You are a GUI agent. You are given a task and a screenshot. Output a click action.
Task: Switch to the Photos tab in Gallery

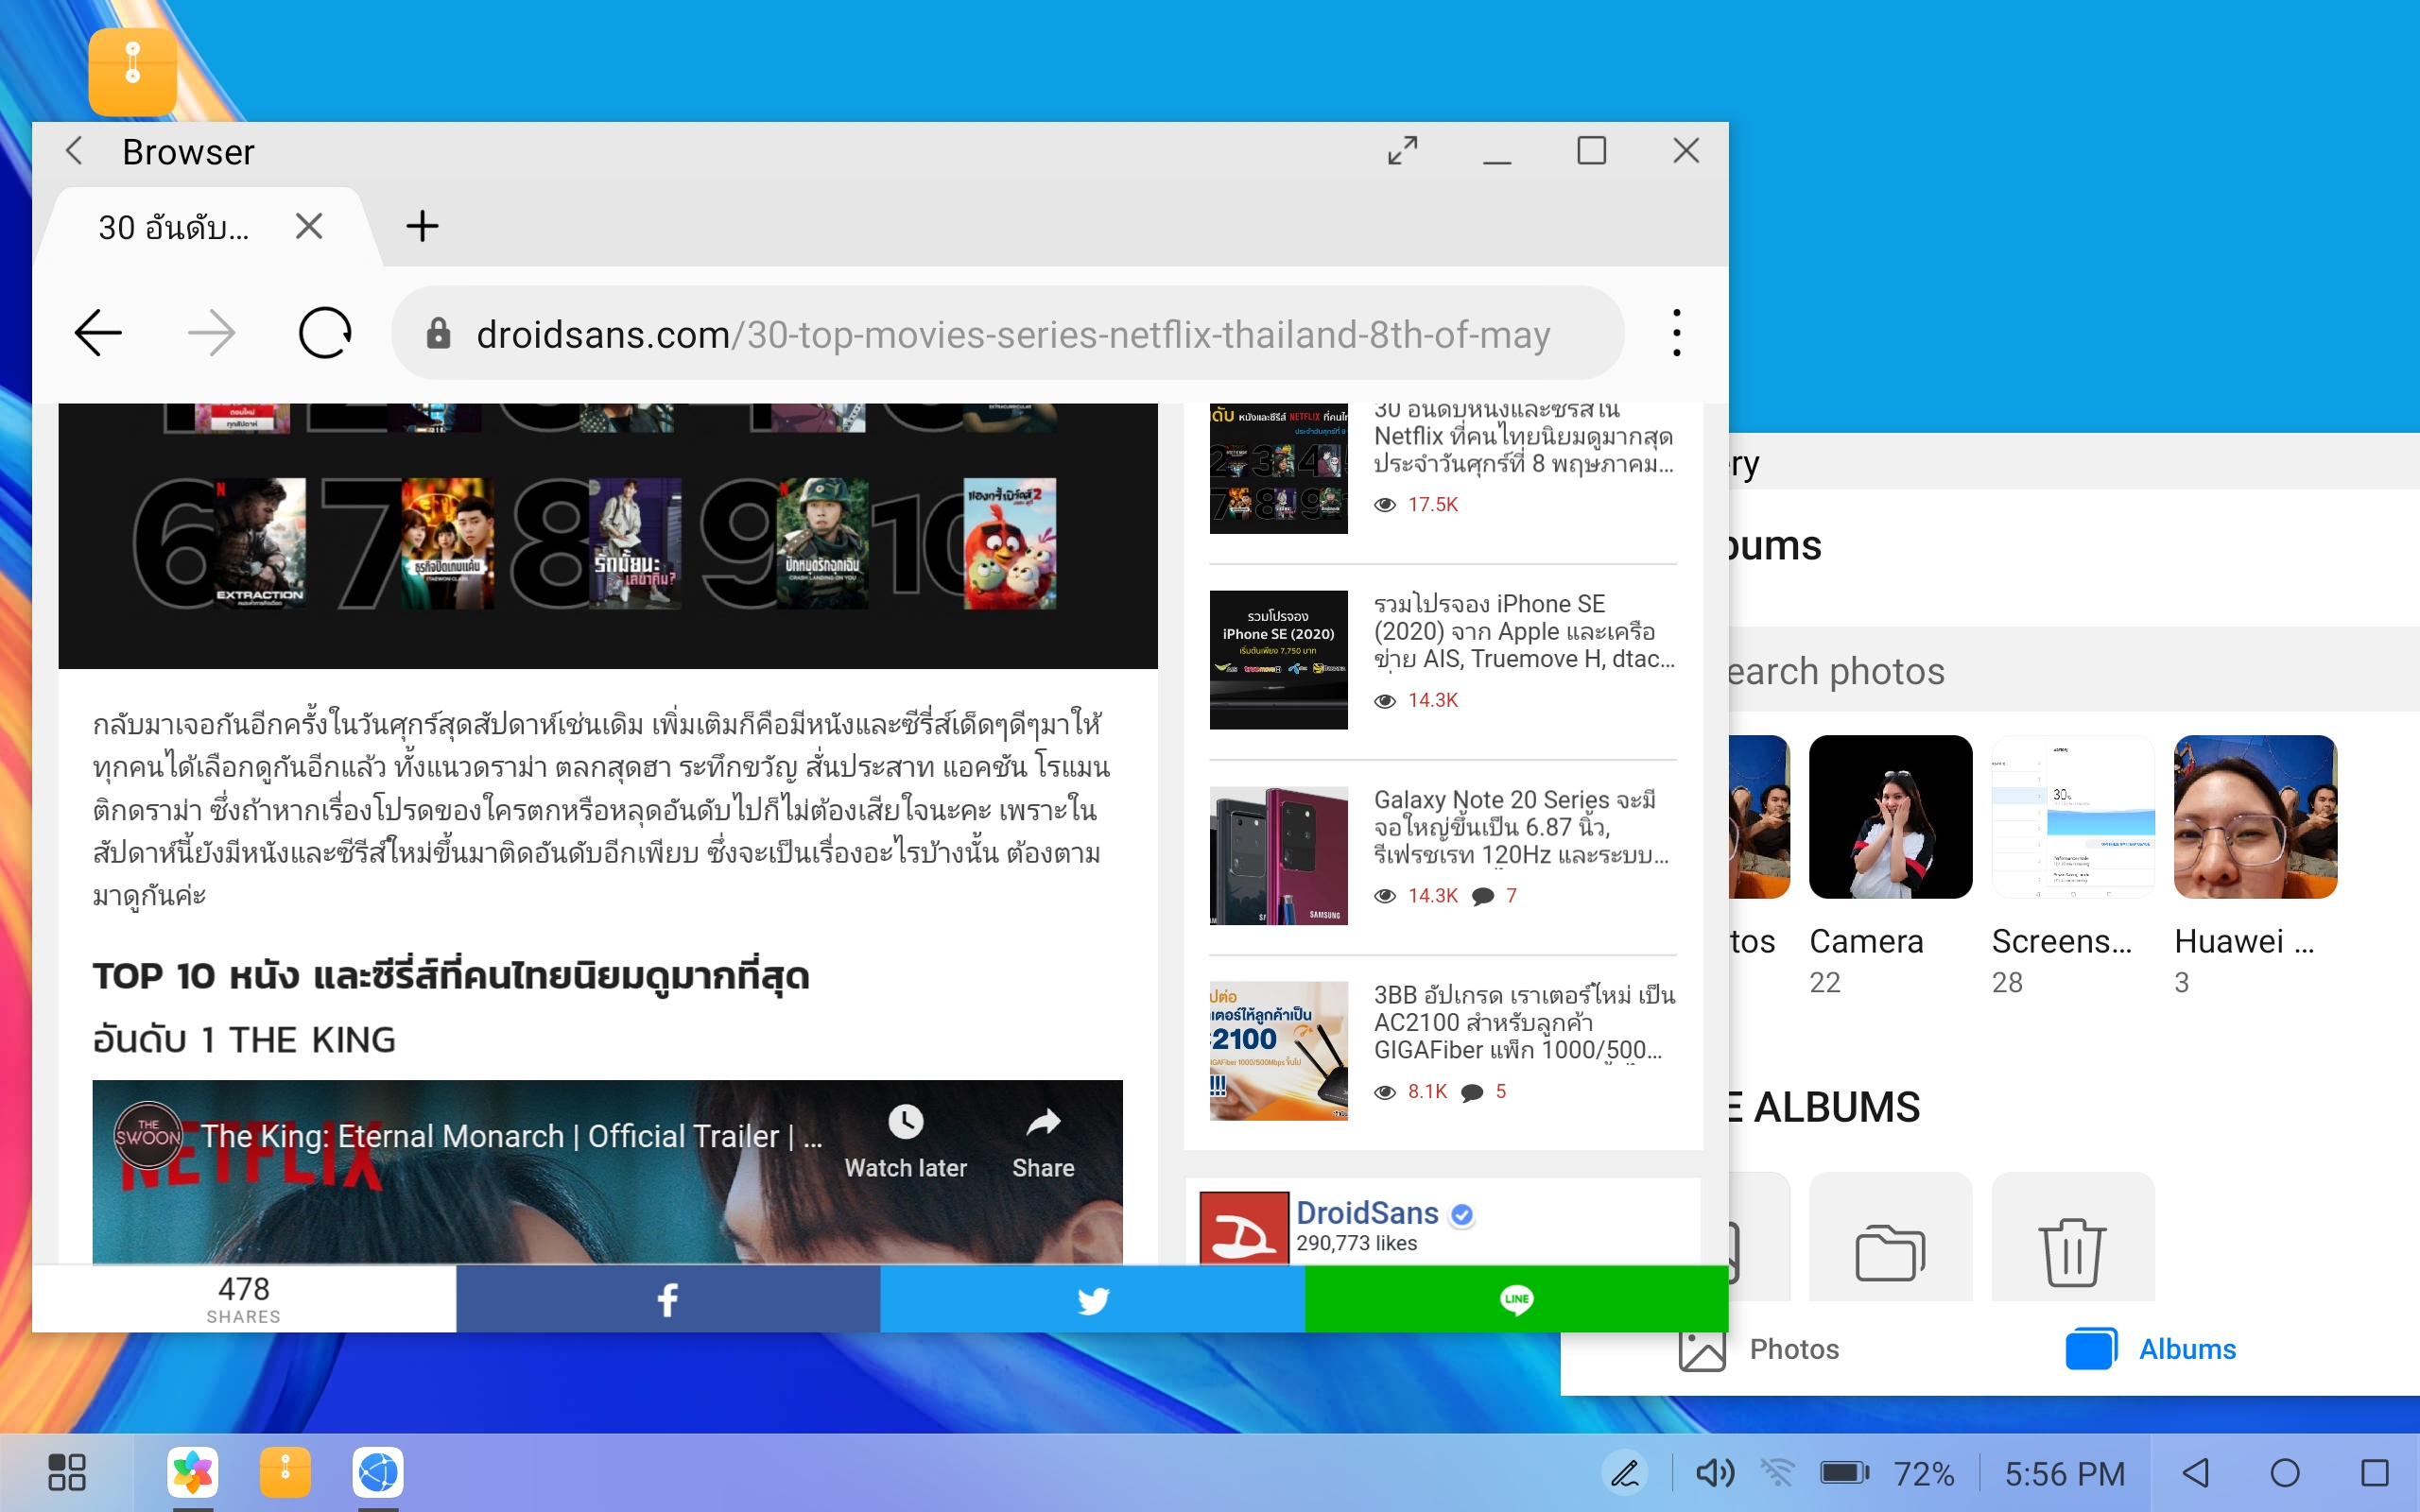click(x=1760, y=1349)
